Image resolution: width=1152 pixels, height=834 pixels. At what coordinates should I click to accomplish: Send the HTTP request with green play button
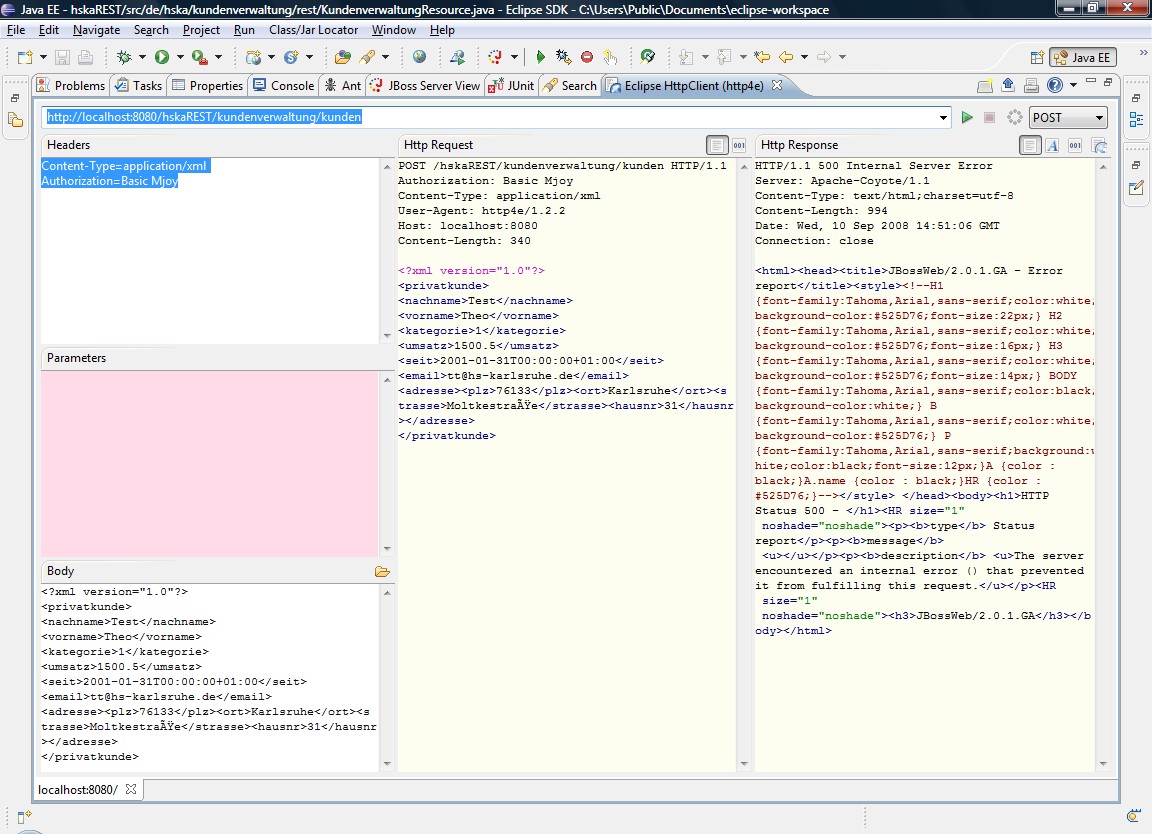pyautogui.click(x=967, y=118)
